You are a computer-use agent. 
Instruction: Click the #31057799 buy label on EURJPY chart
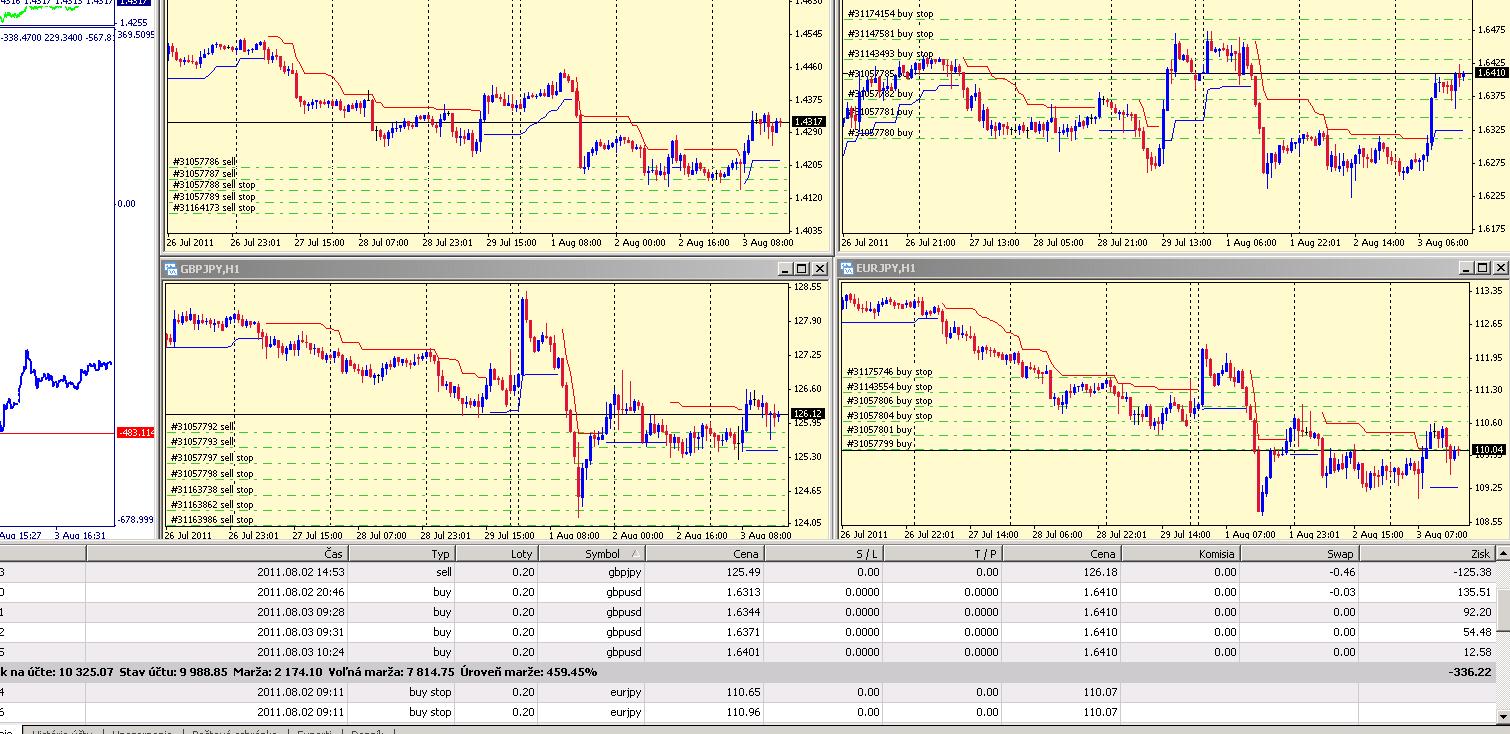click(x=880, y=443)
